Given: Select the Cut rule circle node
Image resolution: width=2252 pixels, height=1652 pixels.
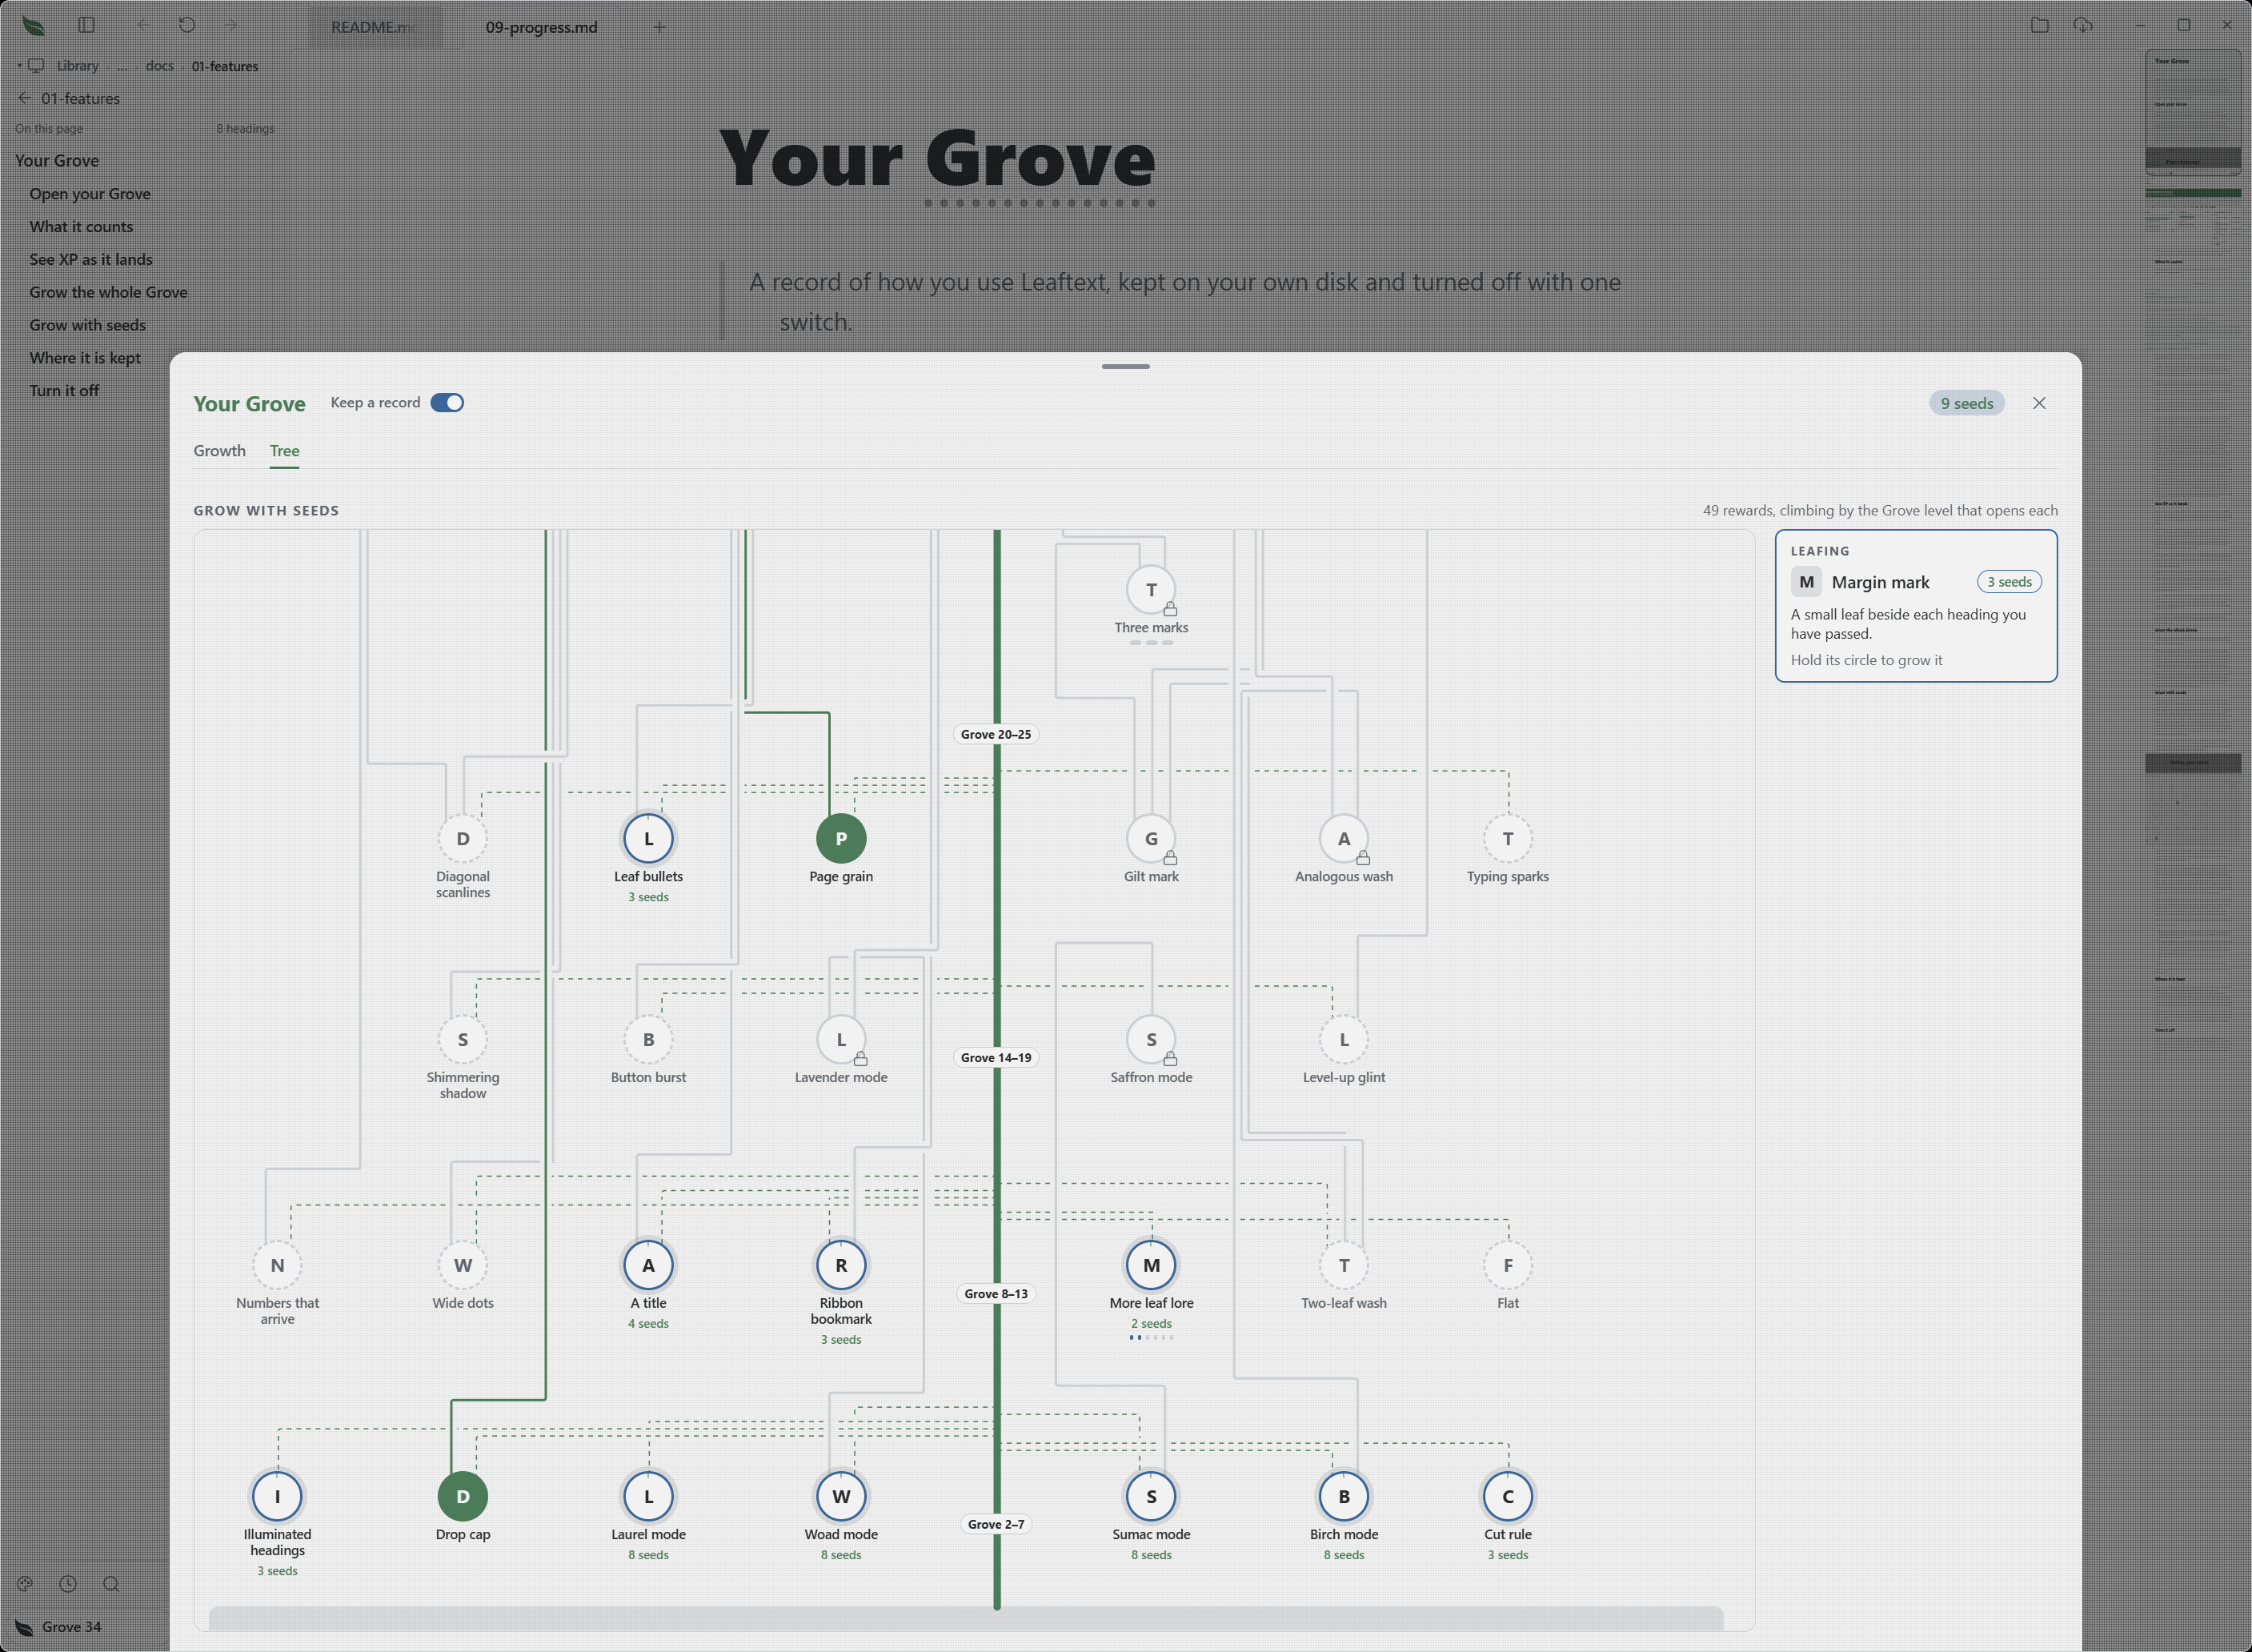Looking at the screenshot, I should (x=1508, y=1496).
